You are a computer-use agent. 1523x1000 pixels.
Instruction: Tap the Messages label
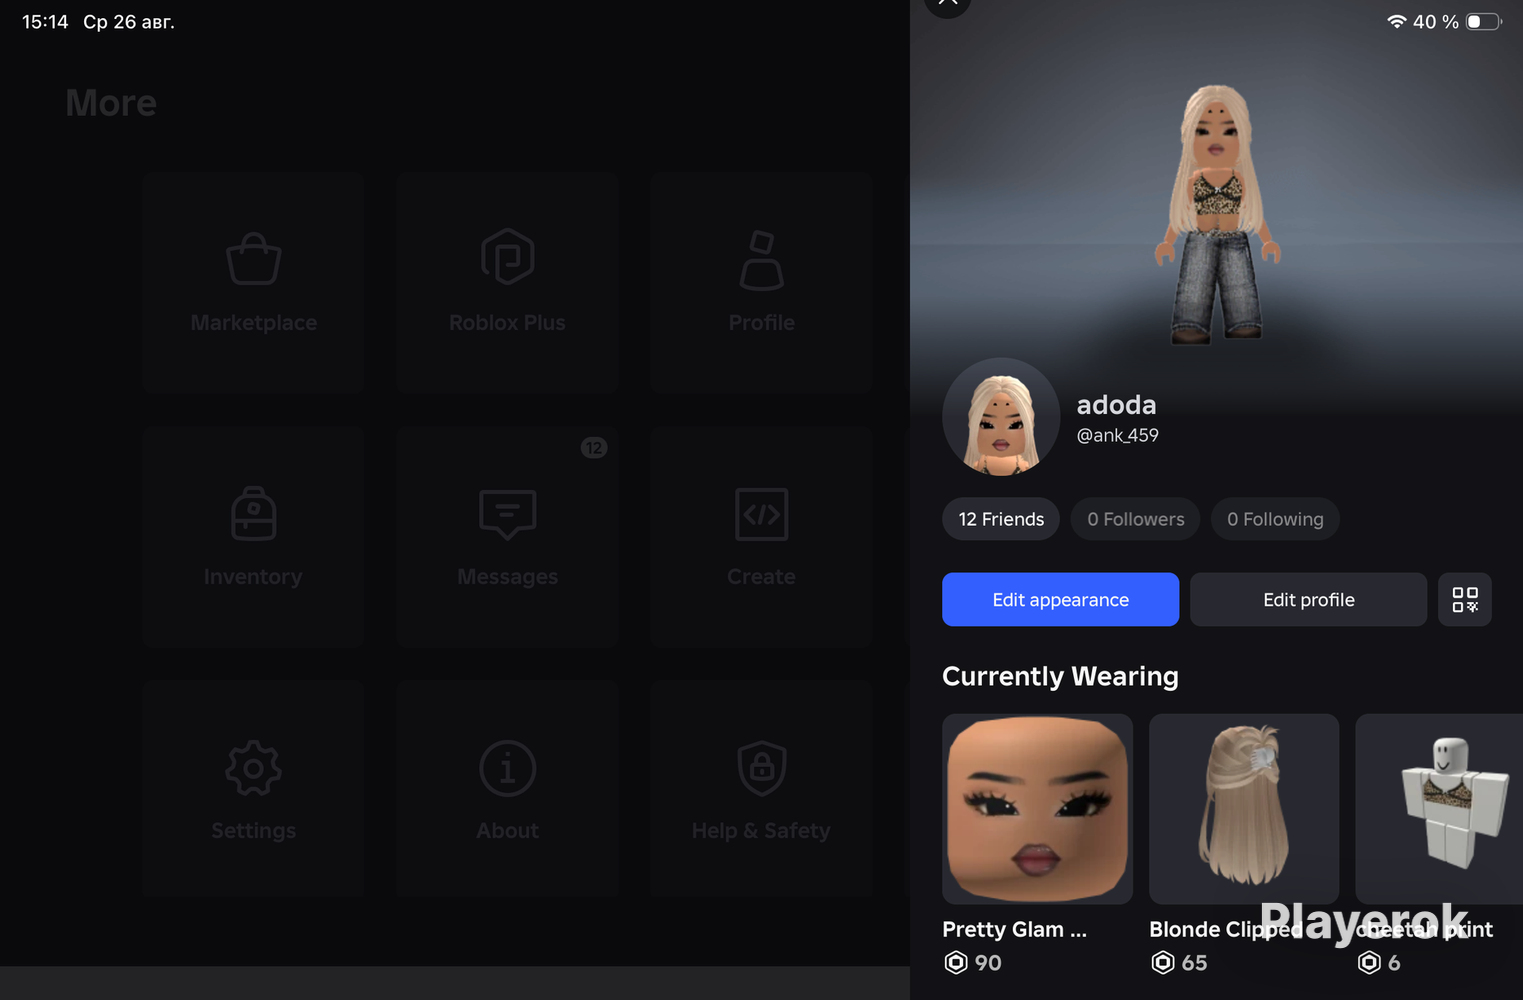click(x=508, y=577)
